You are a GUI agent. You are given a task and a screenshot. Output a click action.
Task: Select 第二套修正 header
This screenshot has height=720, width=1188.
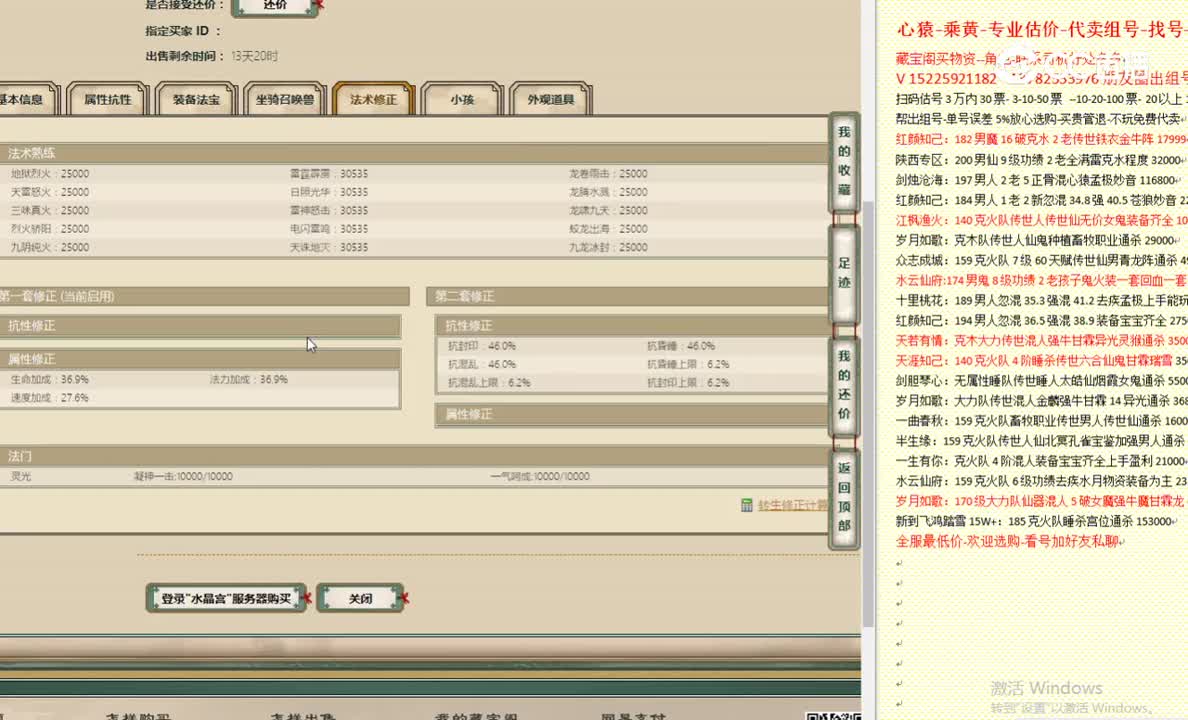click(x=629, y=296)
